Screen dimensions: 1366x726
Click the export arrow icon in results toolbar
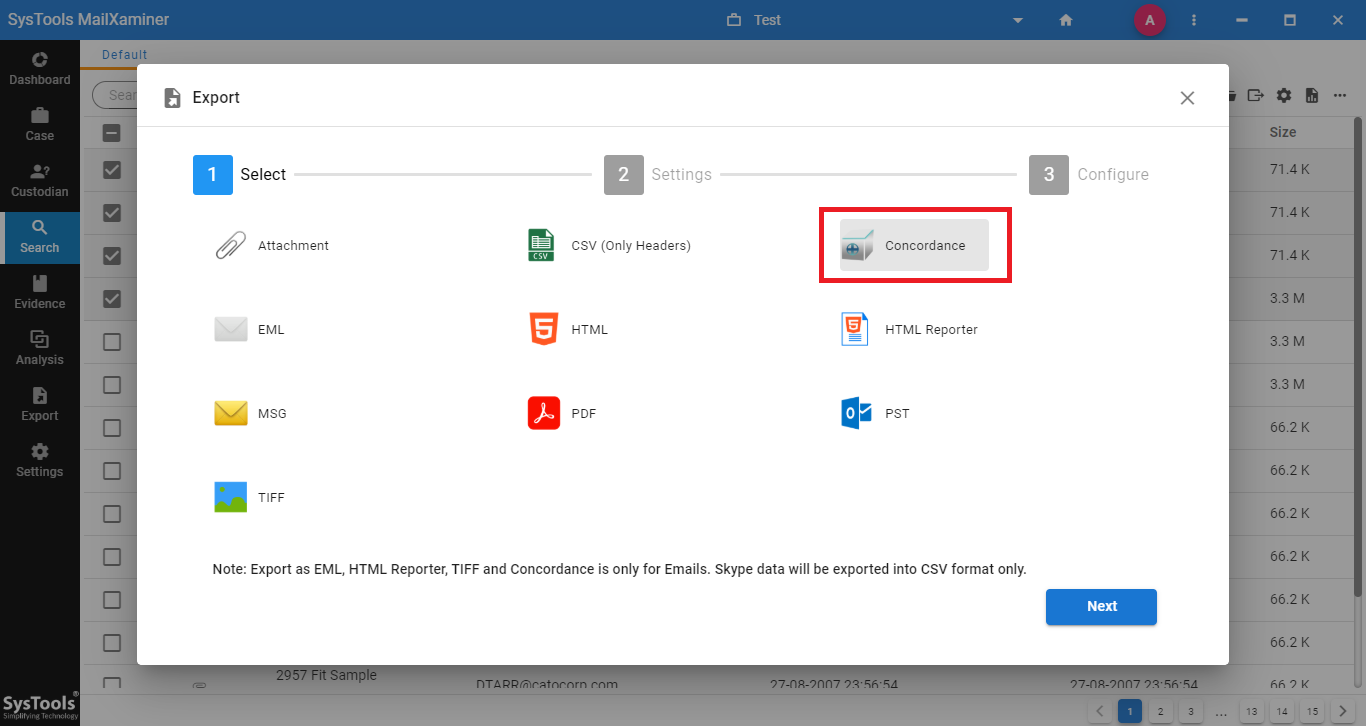pyautogui.click(x=1256, y=95)
